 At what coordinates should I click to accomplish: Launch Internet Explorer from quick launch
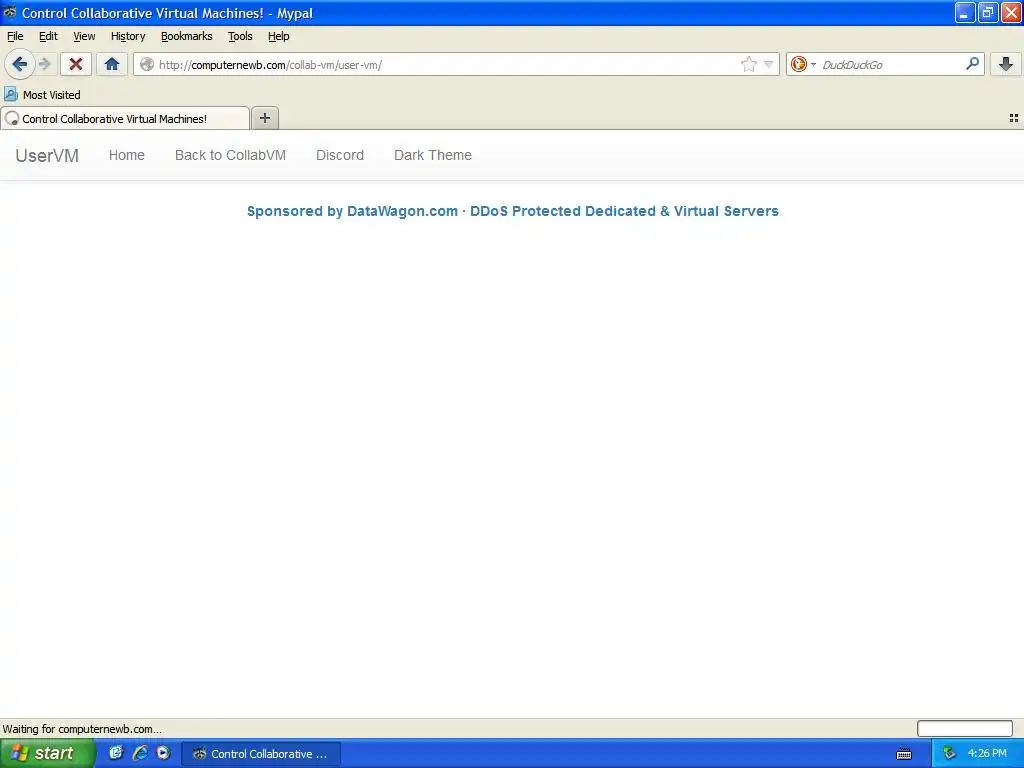pos(139,753)
